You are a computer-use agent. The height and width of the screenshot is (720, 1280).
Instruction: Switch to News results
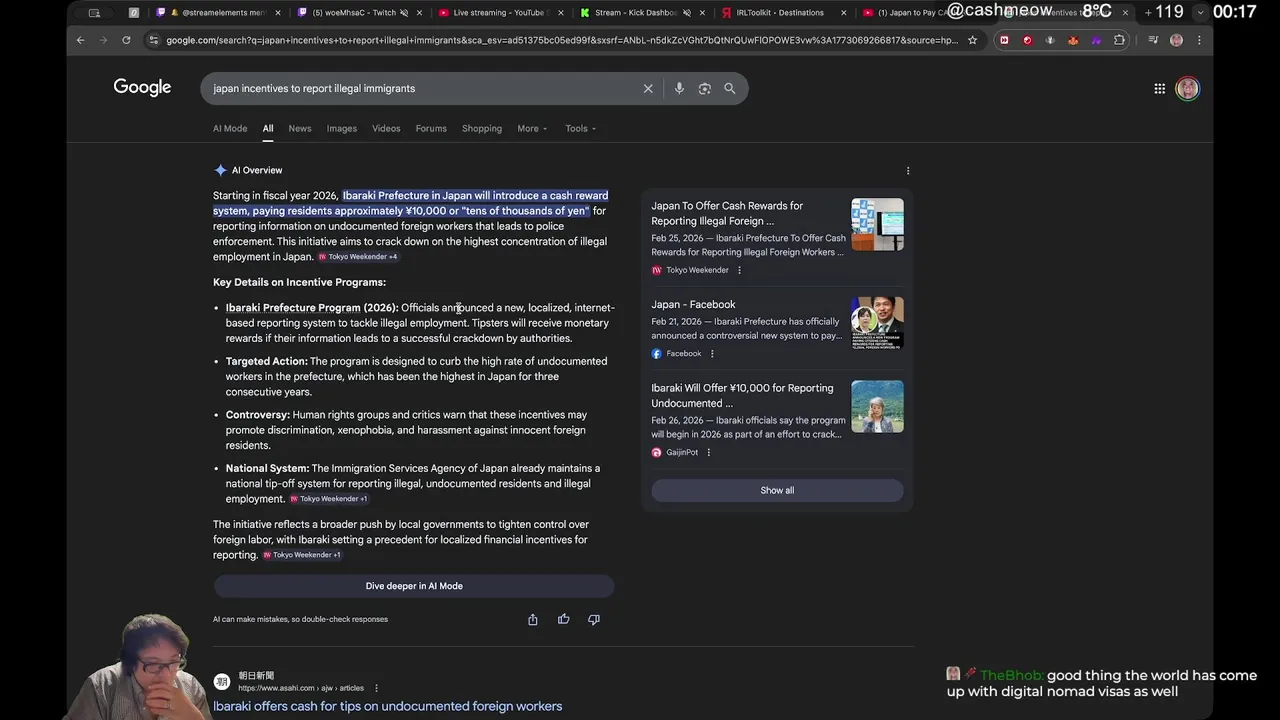pyautogui.click(x=300, y=128)
